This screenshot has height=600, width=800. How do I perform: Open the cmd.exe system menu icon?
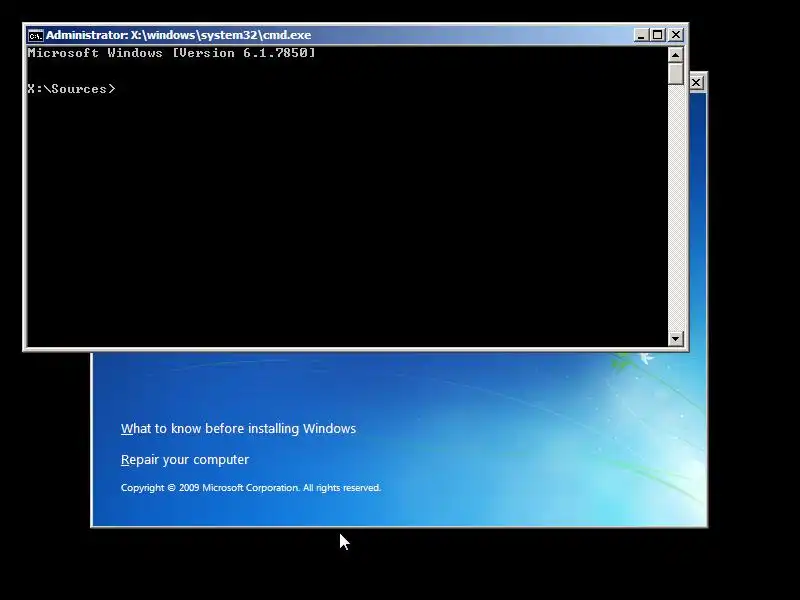(36, 36)
